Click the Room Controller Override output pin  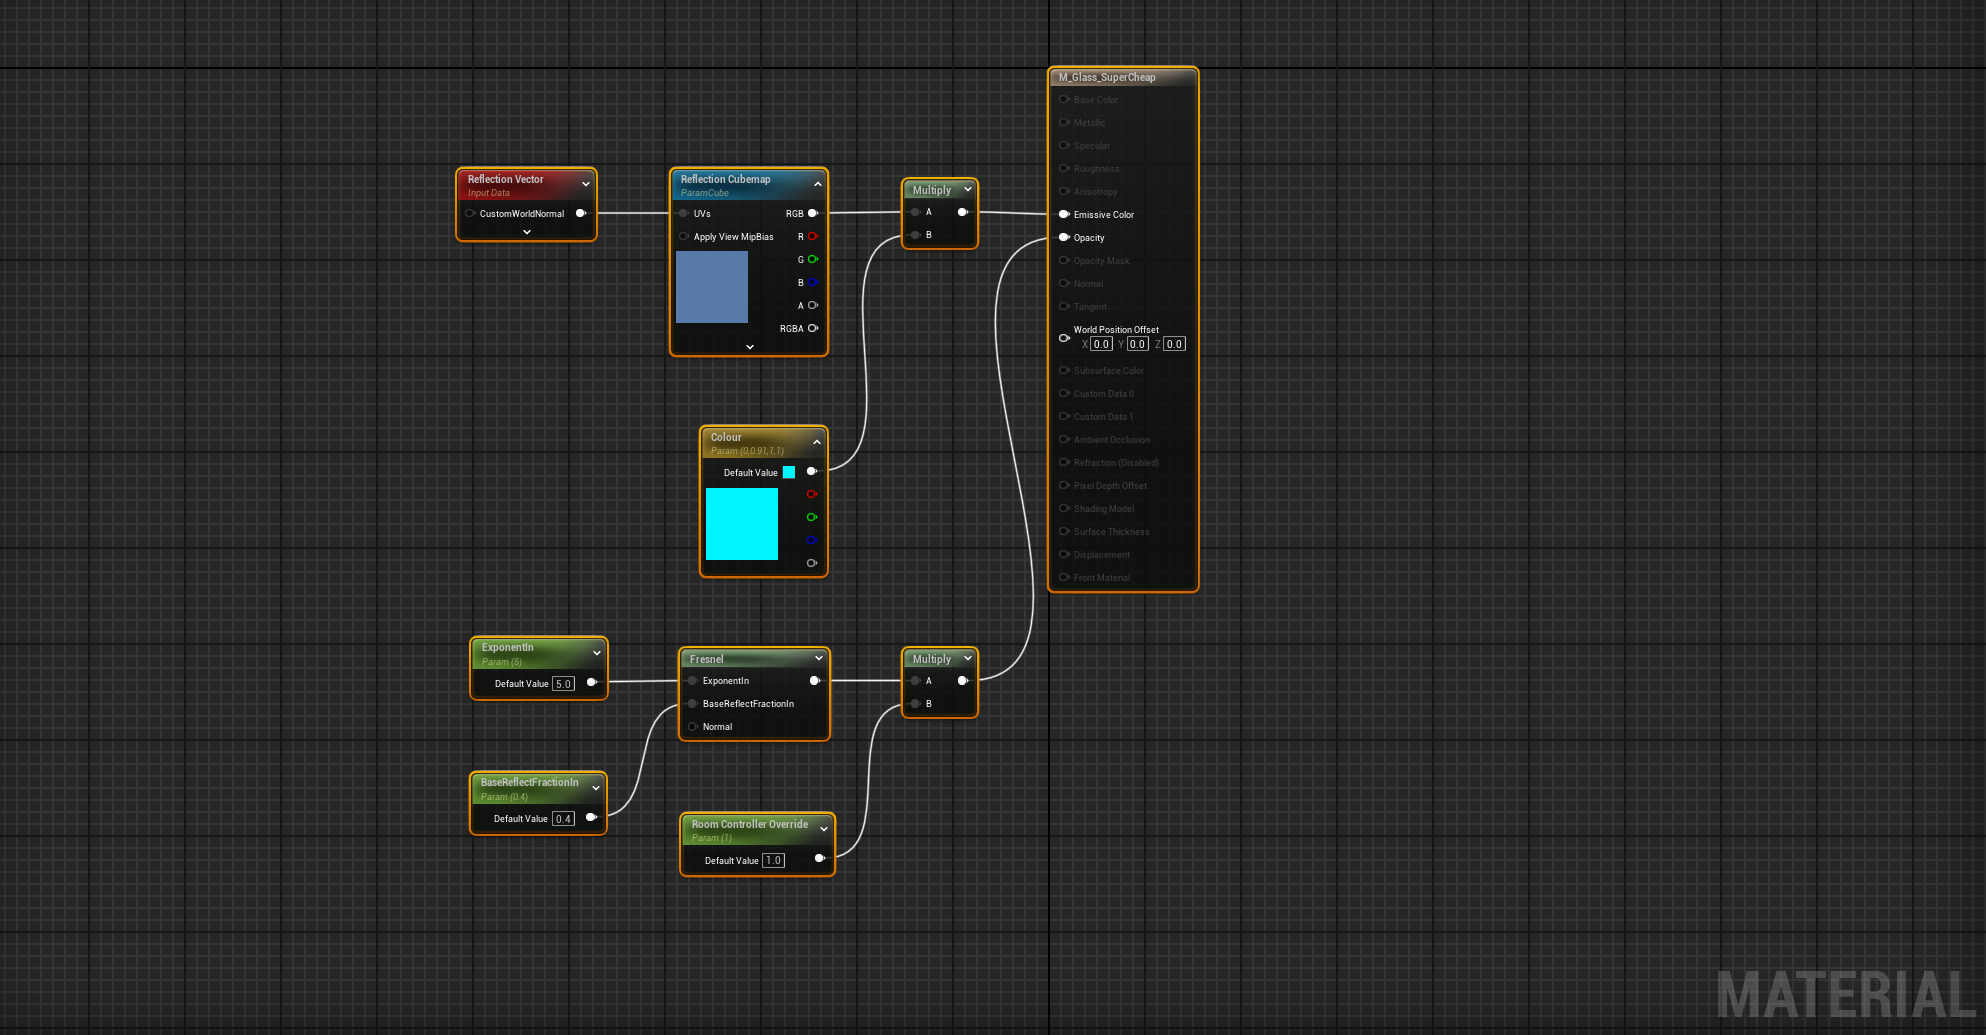coord(819,858)
